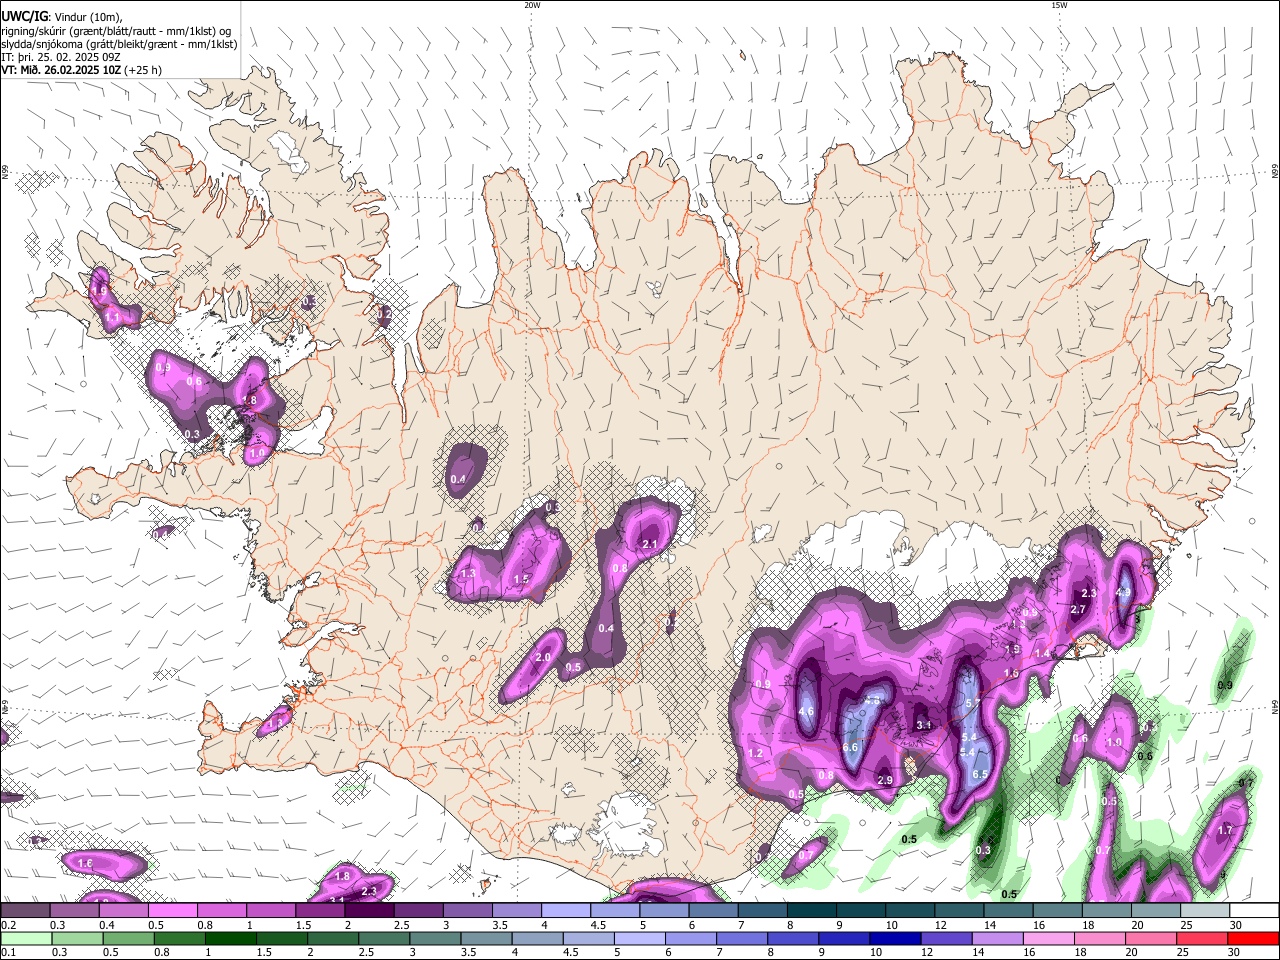Click the 1.1 value in the Westfjords
The height and width of the screenshot is (960, 1280).
[112, 317]
